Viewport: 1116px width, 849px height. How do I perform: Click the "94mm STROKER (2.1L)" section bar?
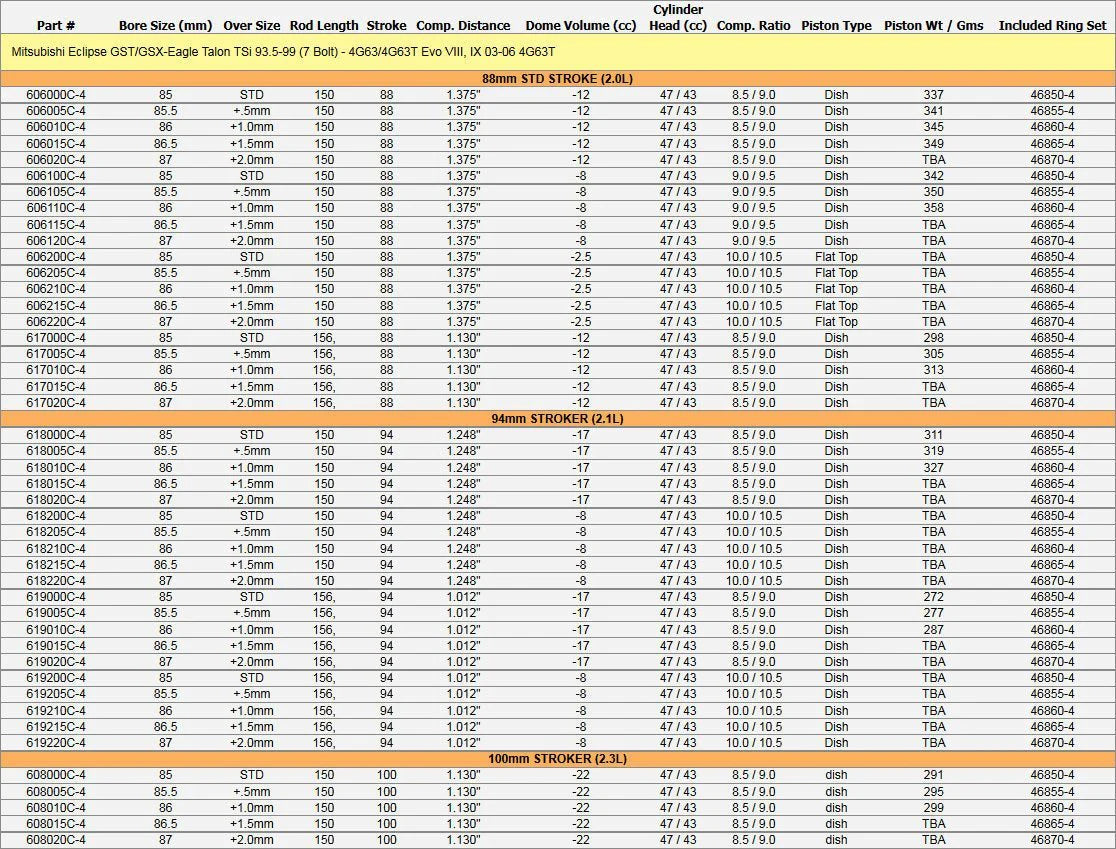[557, 418]
